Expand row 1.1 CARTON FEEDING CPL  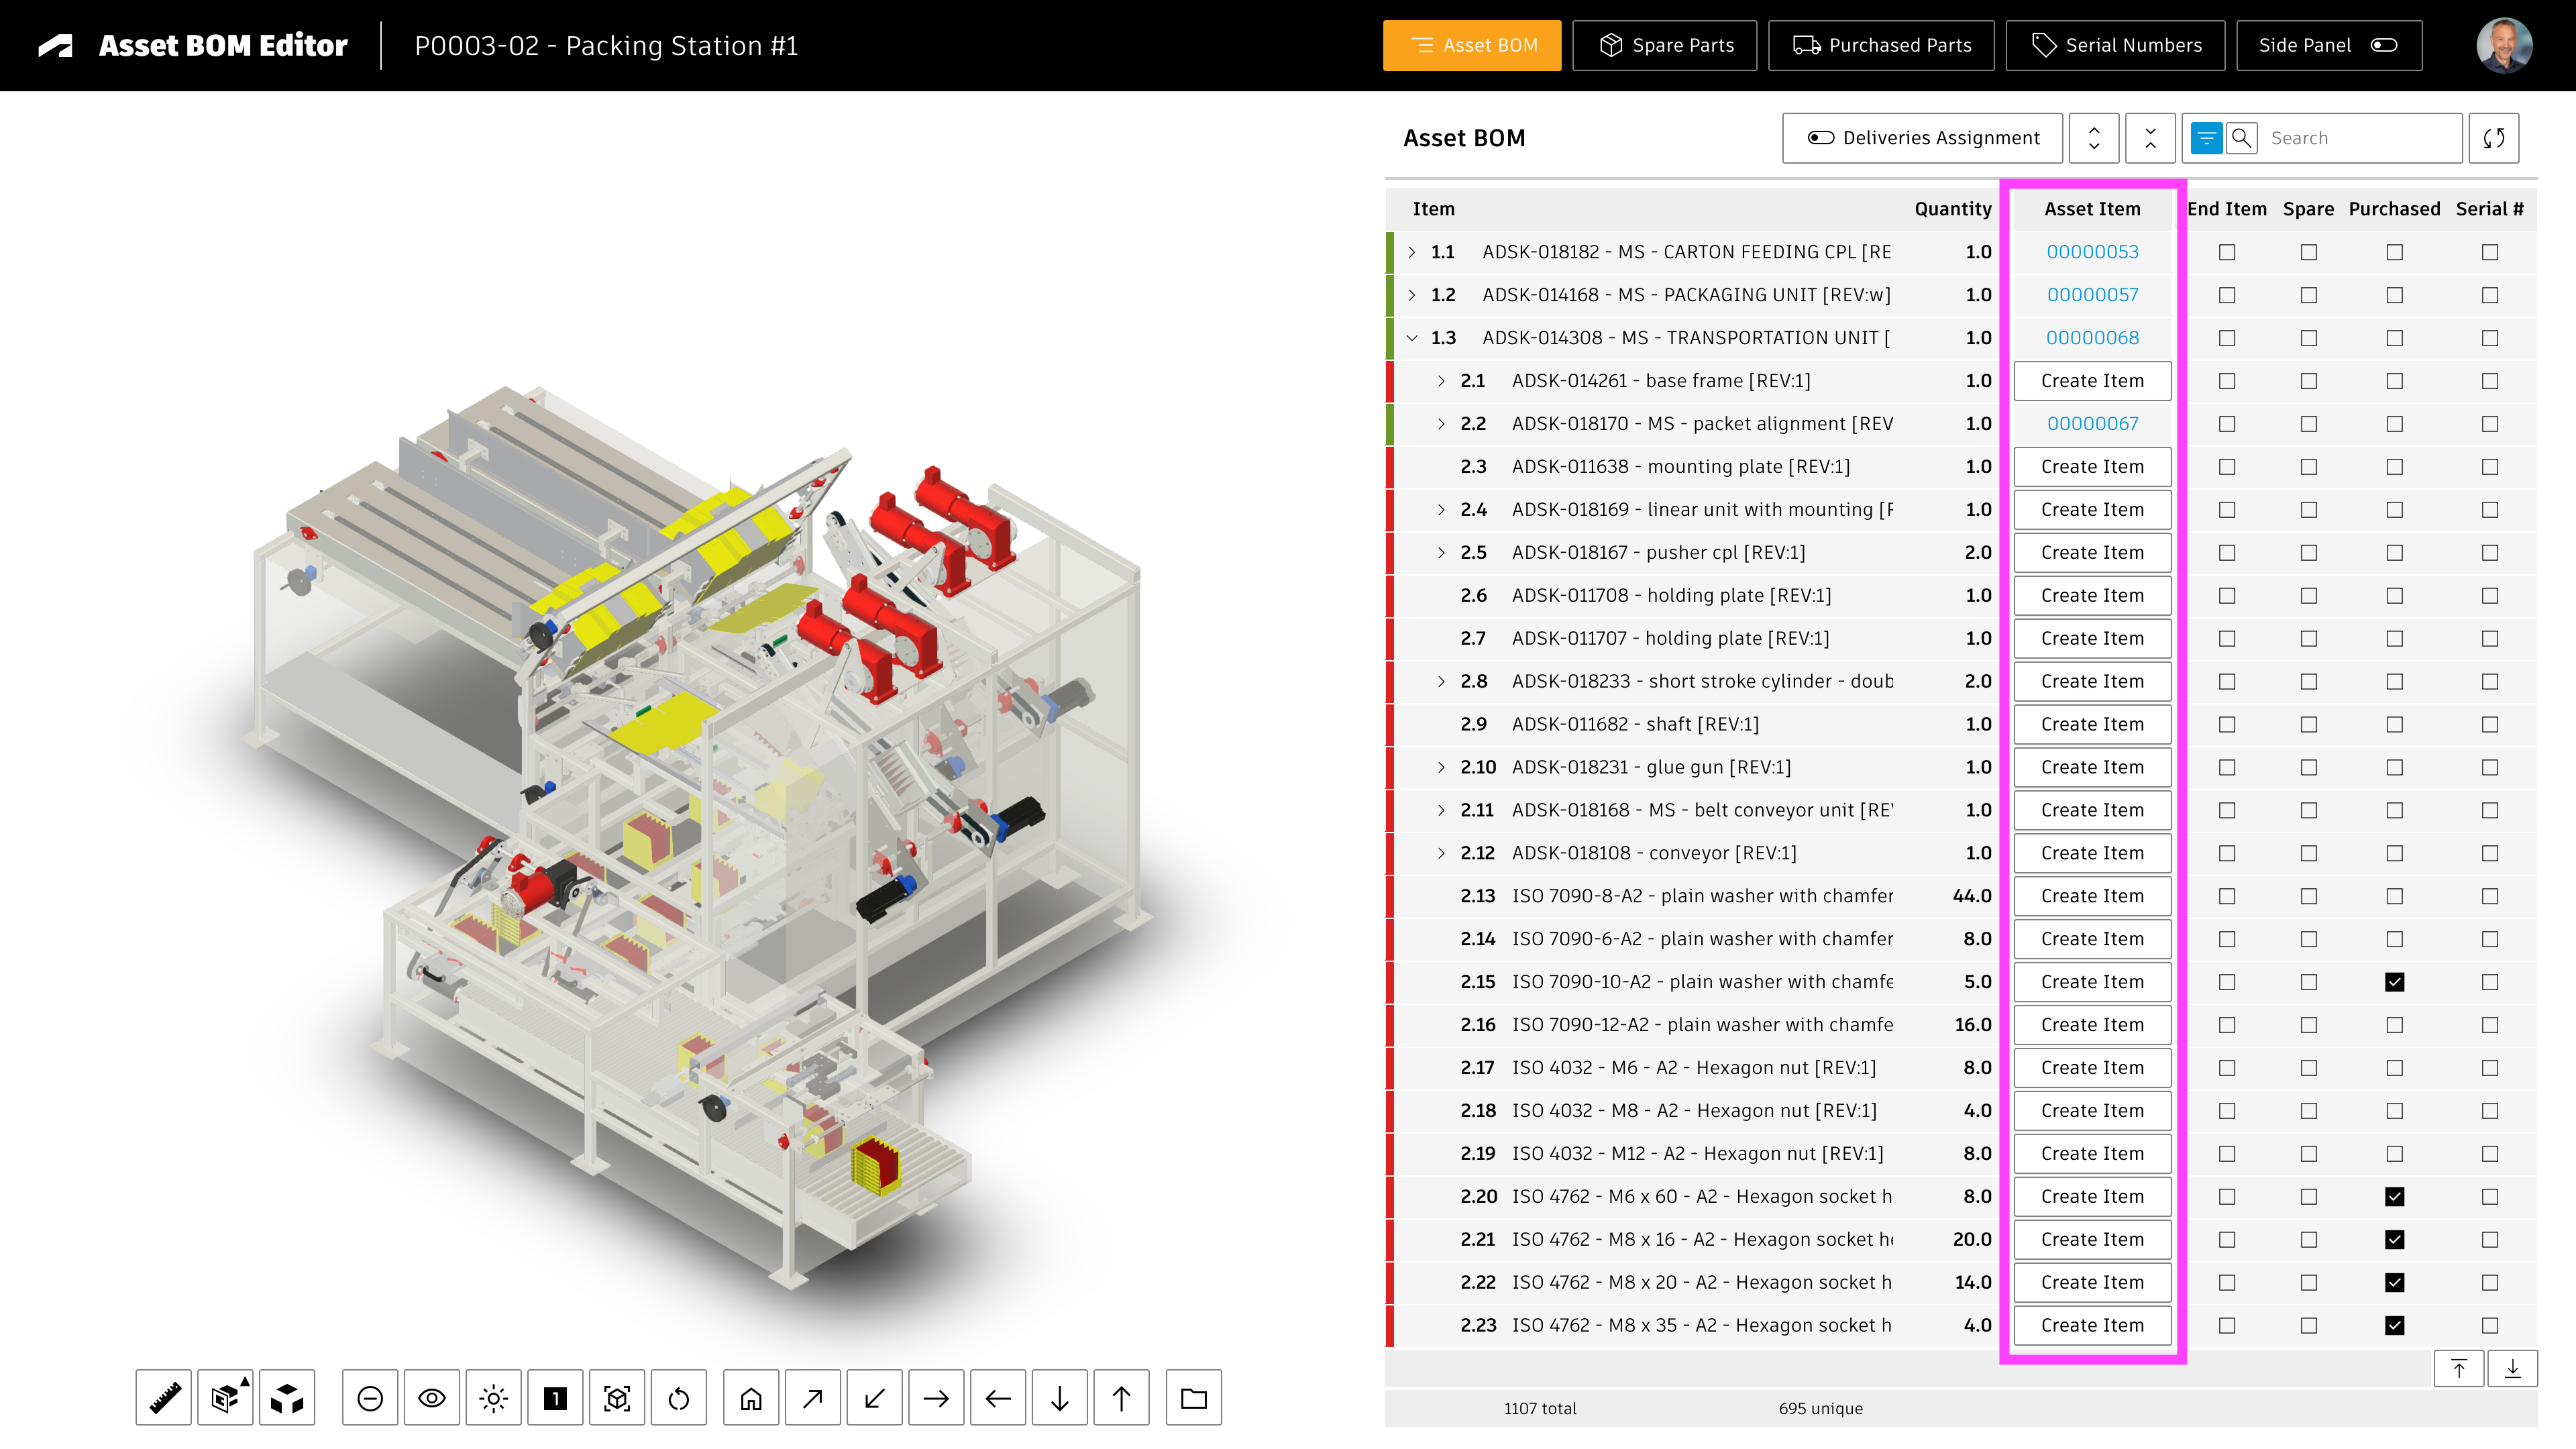(1411, 252)
